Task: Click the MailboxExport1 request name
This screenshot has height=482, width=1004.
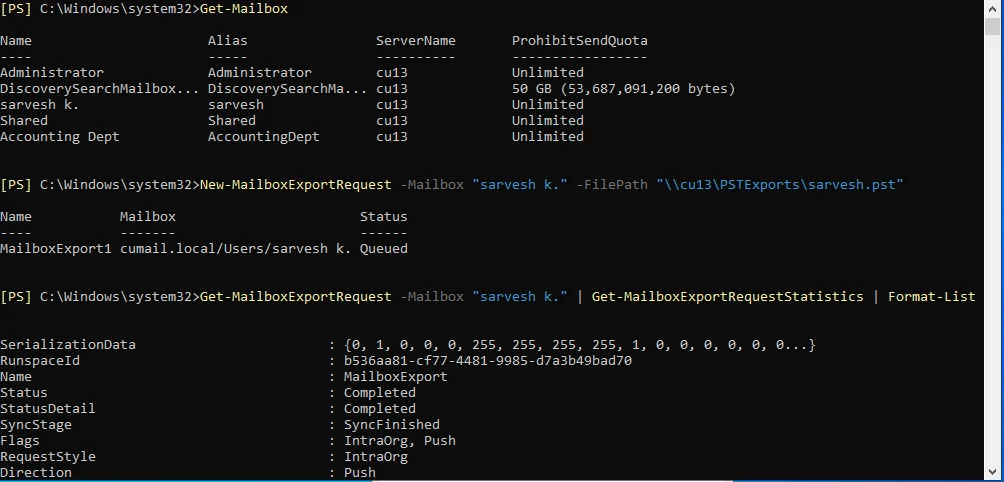Action: pos(55,249)
